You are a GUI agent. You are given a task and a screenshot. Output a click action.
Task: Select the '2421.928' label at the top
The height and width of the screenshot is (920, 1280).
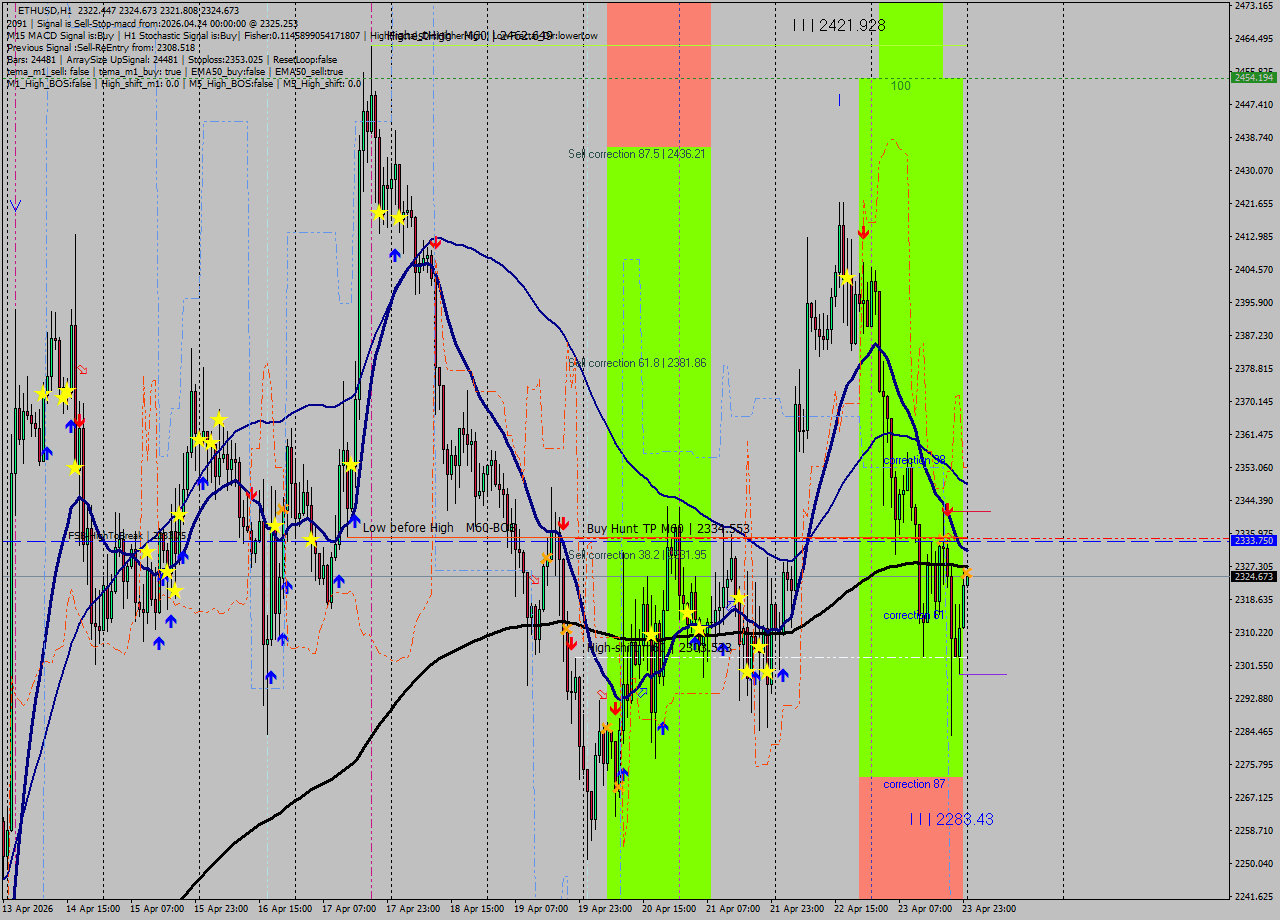[x=838, y=25]
